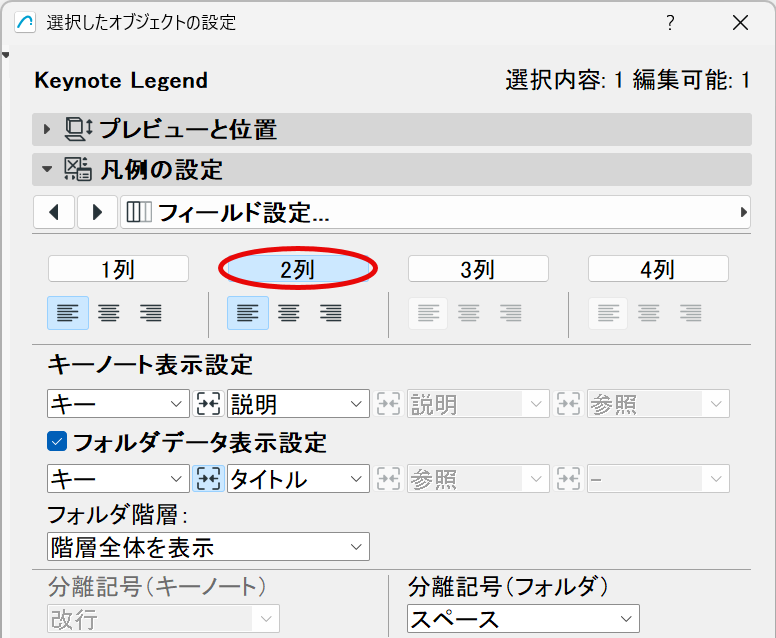
Task: Select the 3列 column button
Action: (478, 269)
